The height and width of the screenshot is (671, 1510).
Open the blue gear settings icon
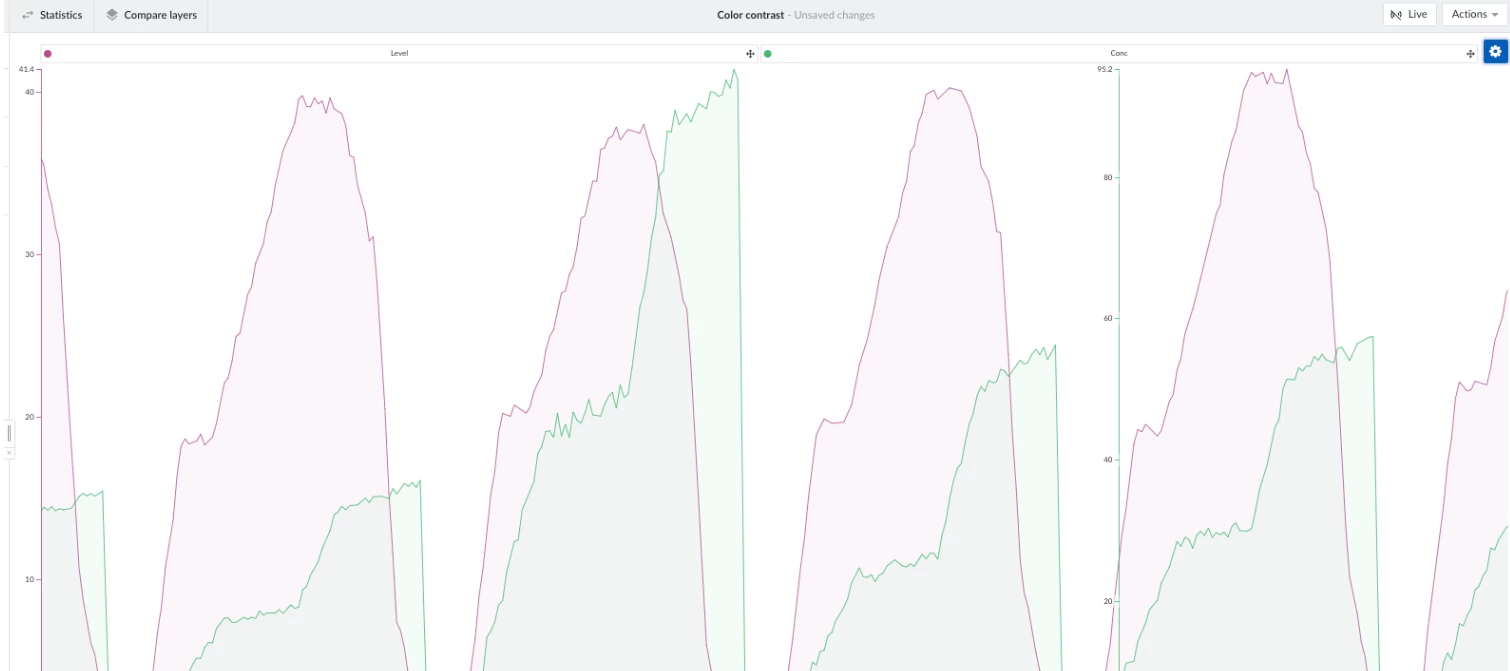1495,51
